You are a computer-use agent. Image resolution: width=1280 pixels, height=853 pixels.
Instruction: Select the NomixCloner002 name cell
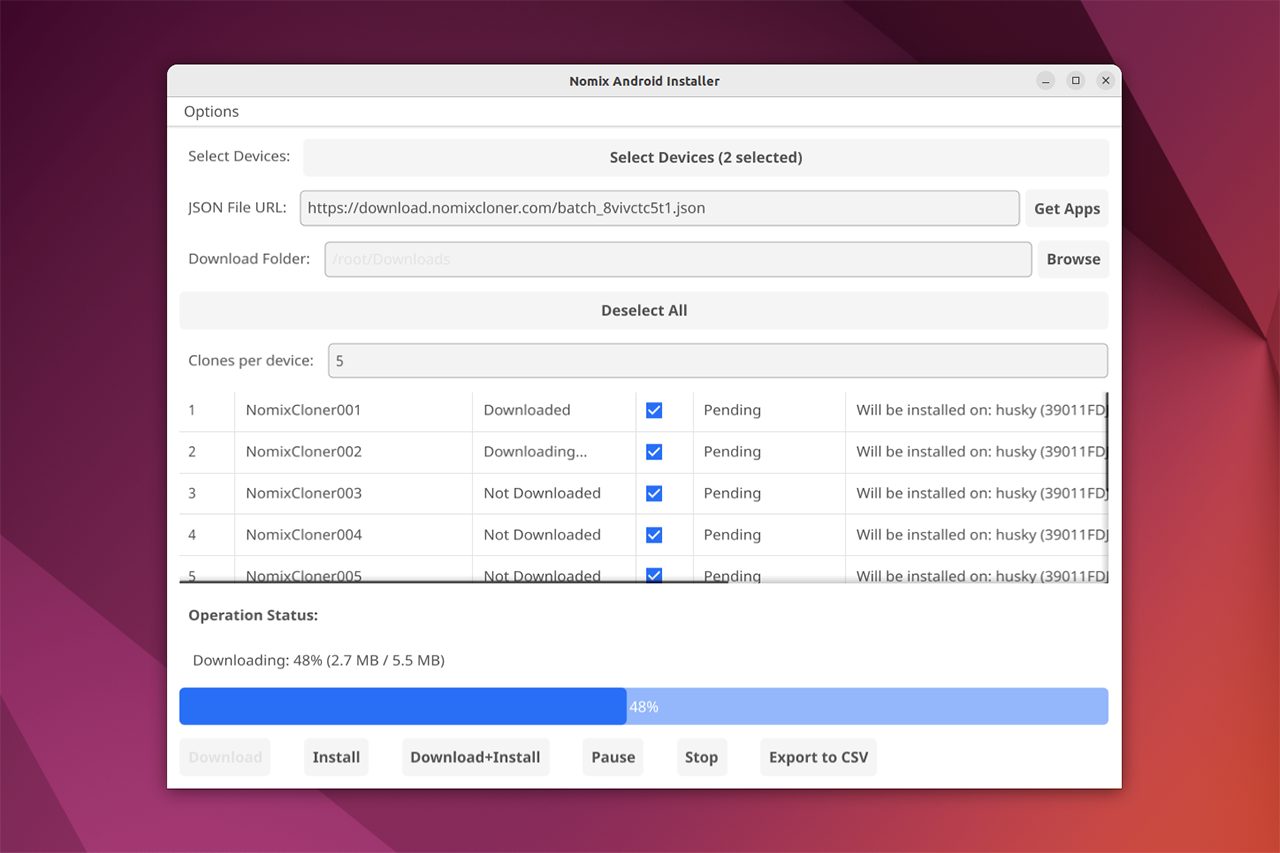click(354, 452)
